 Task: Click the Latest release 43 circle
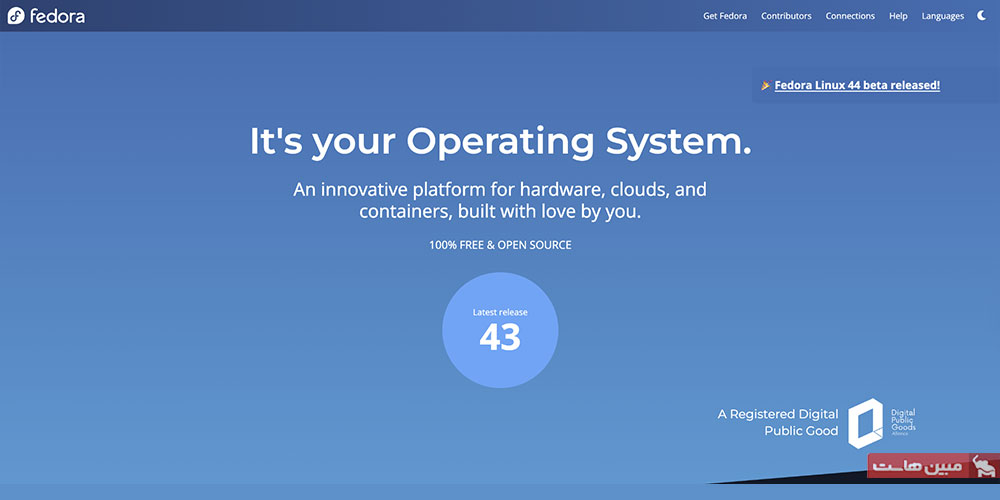pyautogui.click(x=500, y=330)
